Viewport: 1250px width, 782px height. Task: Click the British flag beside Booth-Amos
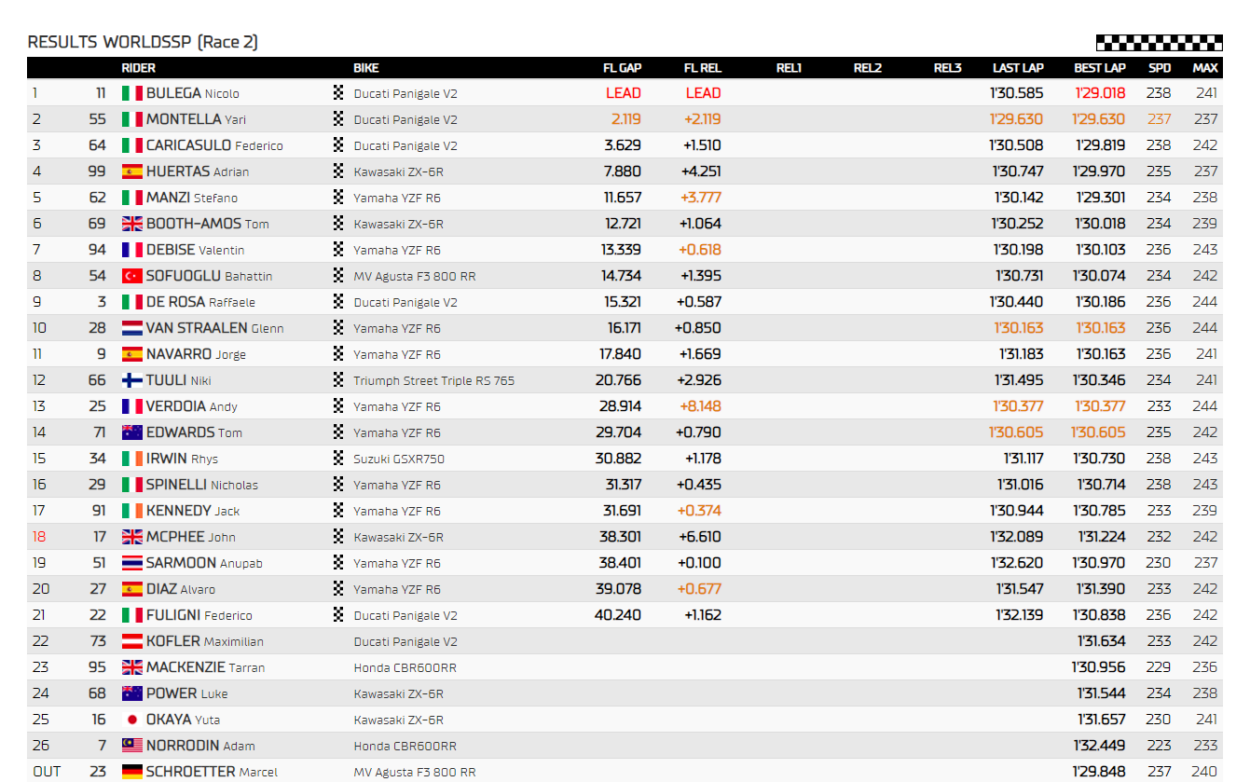[x=132, y=224]
